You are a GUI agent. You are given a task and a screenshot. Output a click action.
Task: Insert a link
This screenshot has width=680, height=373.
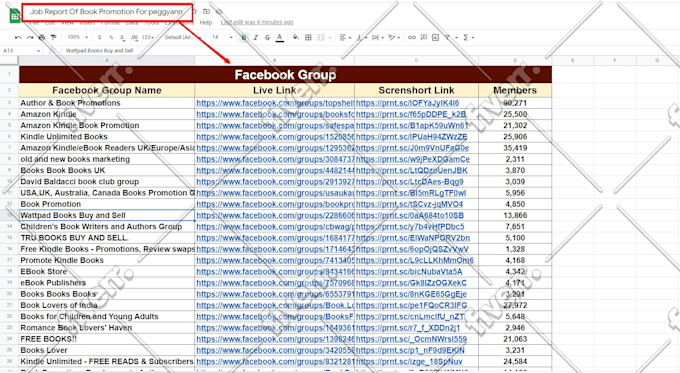point(412,38)
